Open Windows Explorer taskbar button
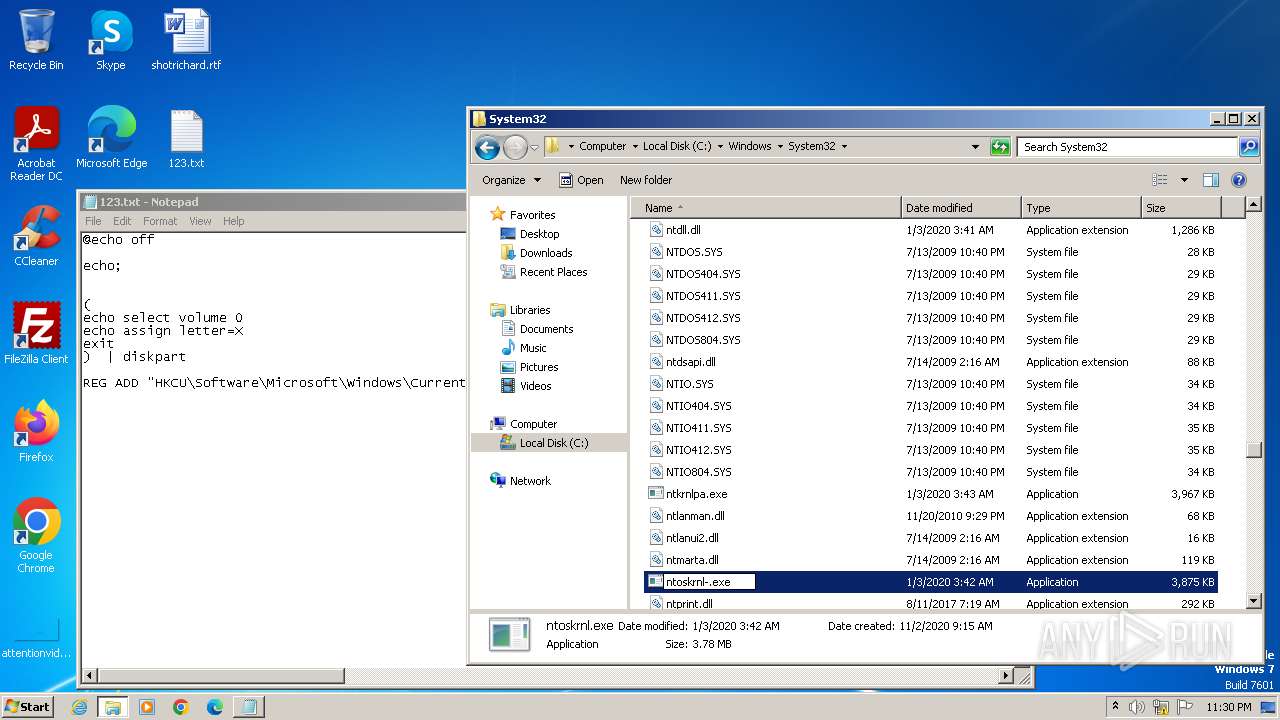 tap(113, 707)
